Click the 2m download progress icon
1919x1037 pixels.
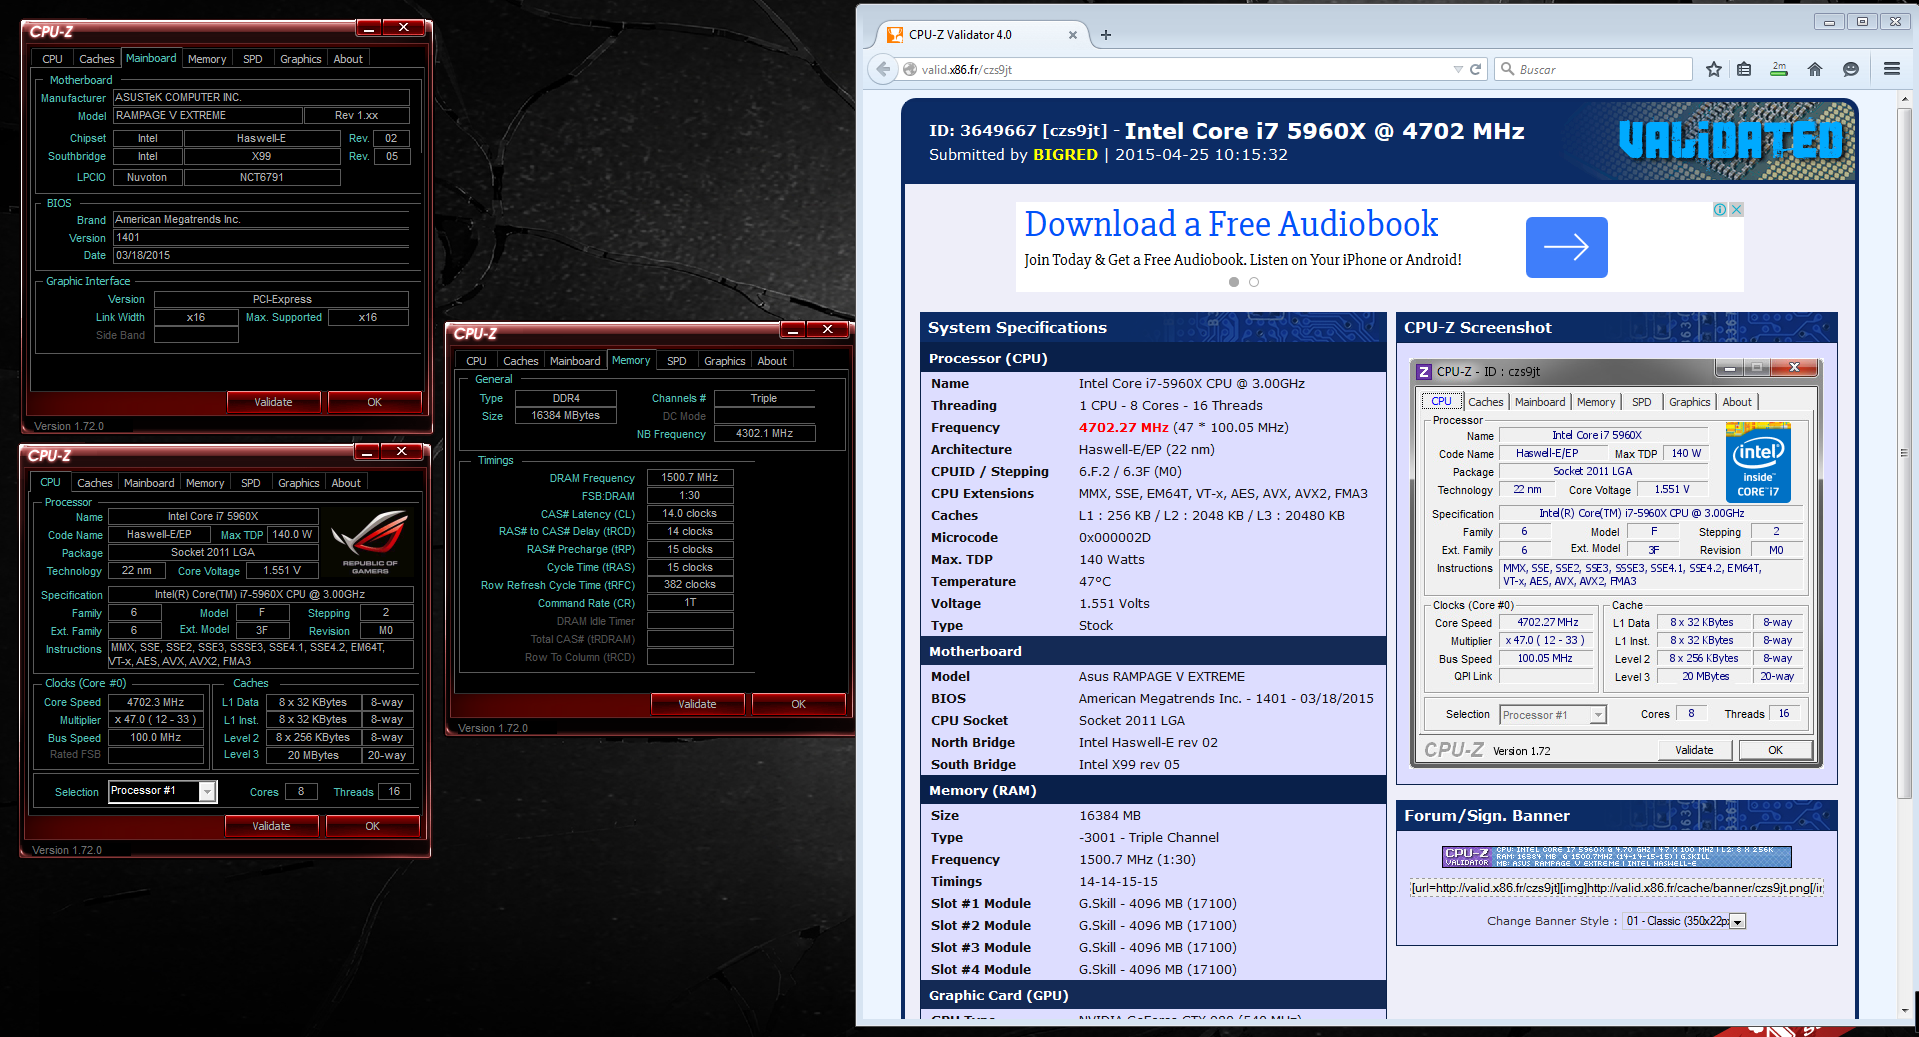(x=1779, y=69)
